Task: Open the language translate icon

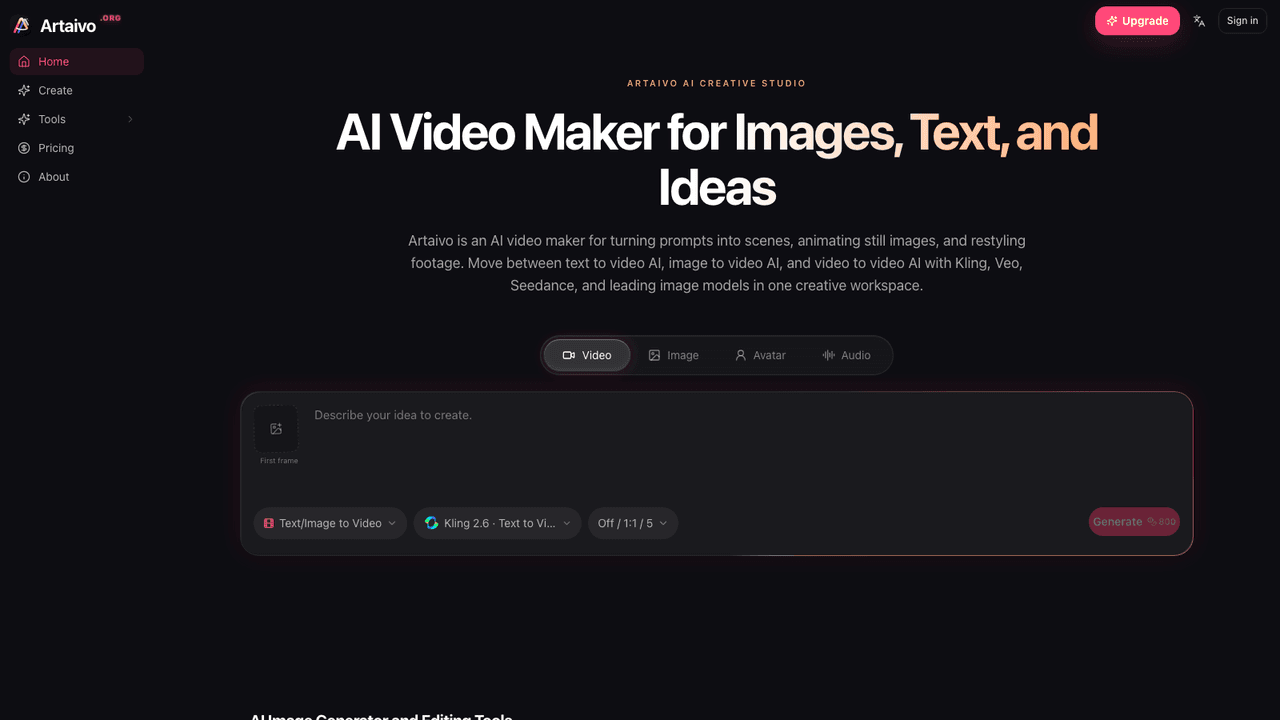Action: [1199, 21]
